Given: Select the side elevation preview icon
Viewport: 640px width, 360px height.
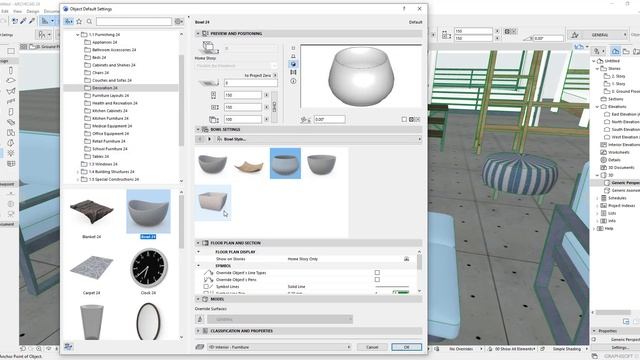Looking at the screenshot, I should pos(293,56).
